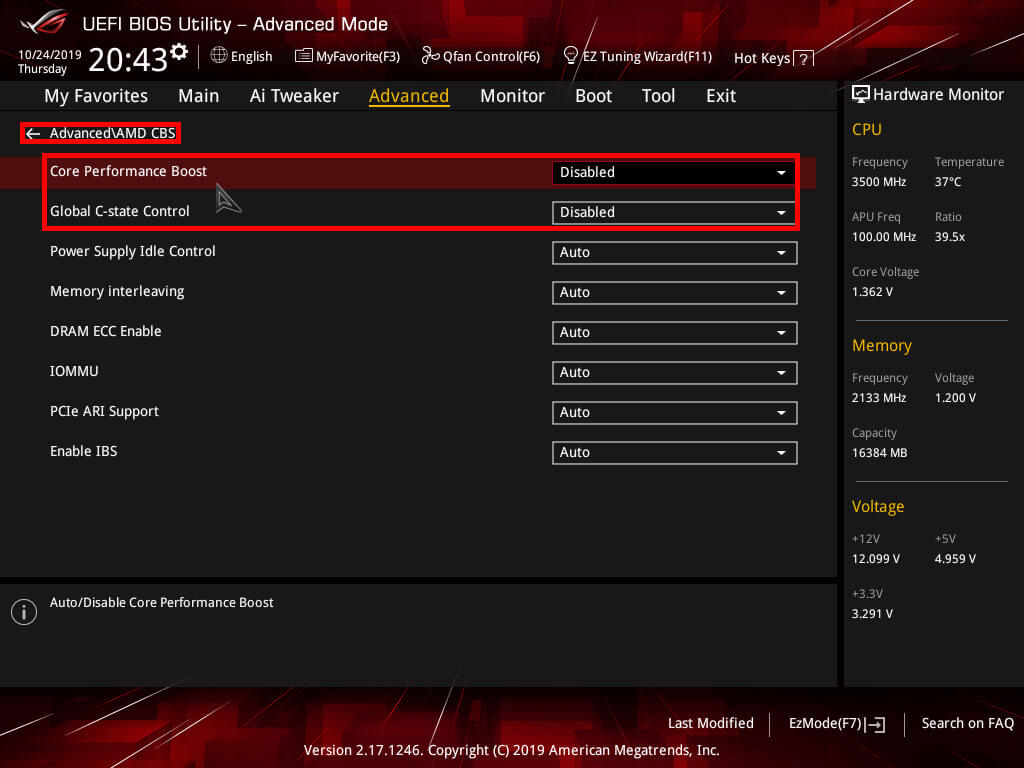Select the Exit tab

721,96
